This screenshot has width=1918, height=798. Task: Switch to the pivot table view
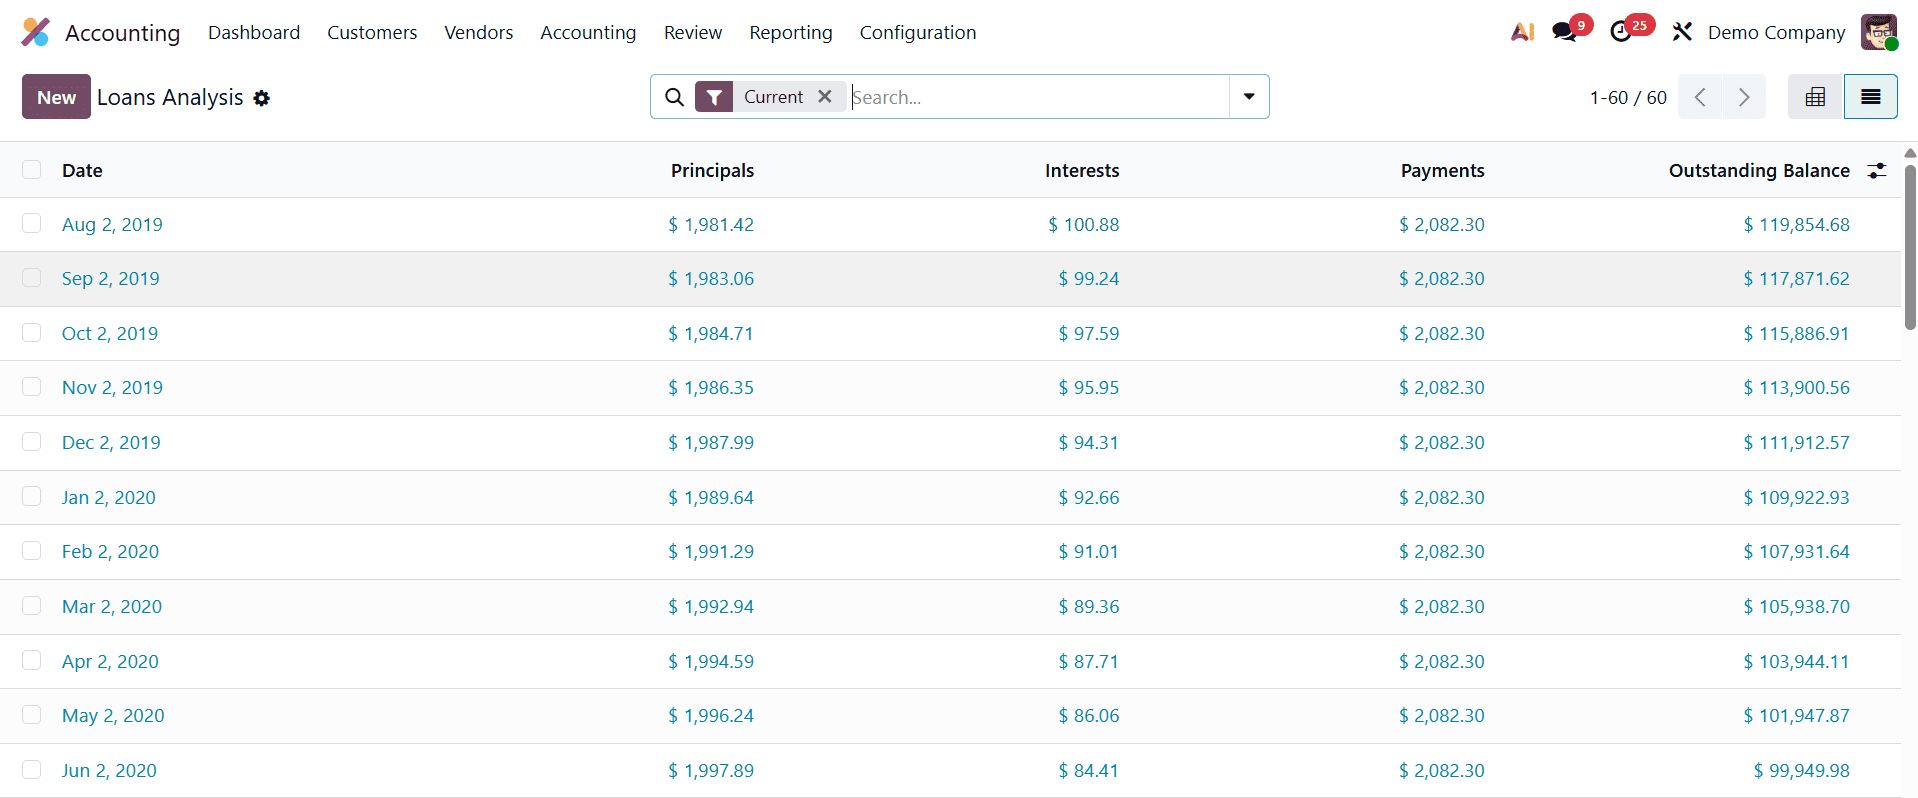pos(1815,97)
